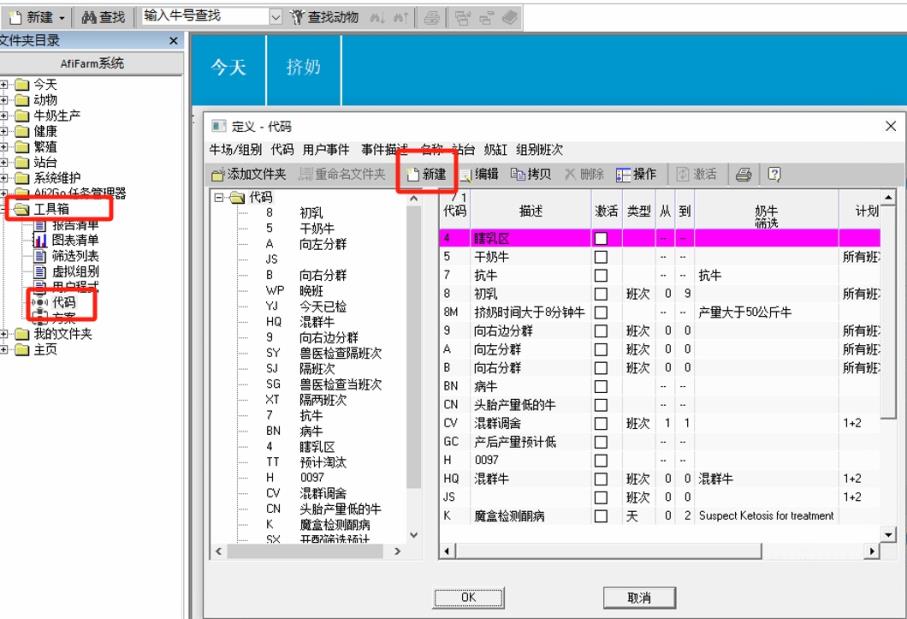Viewport: 907px width, 619px height.
Task: Click the 查找动物 icon in main toolbar
Action: click(x=297, y=17)
